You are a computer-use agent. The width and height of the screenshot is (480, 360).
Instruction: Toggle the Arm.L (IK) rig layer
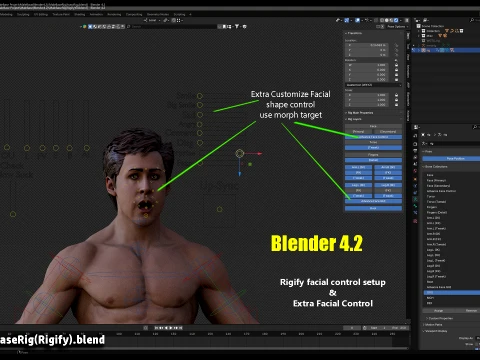coord(358,167)
